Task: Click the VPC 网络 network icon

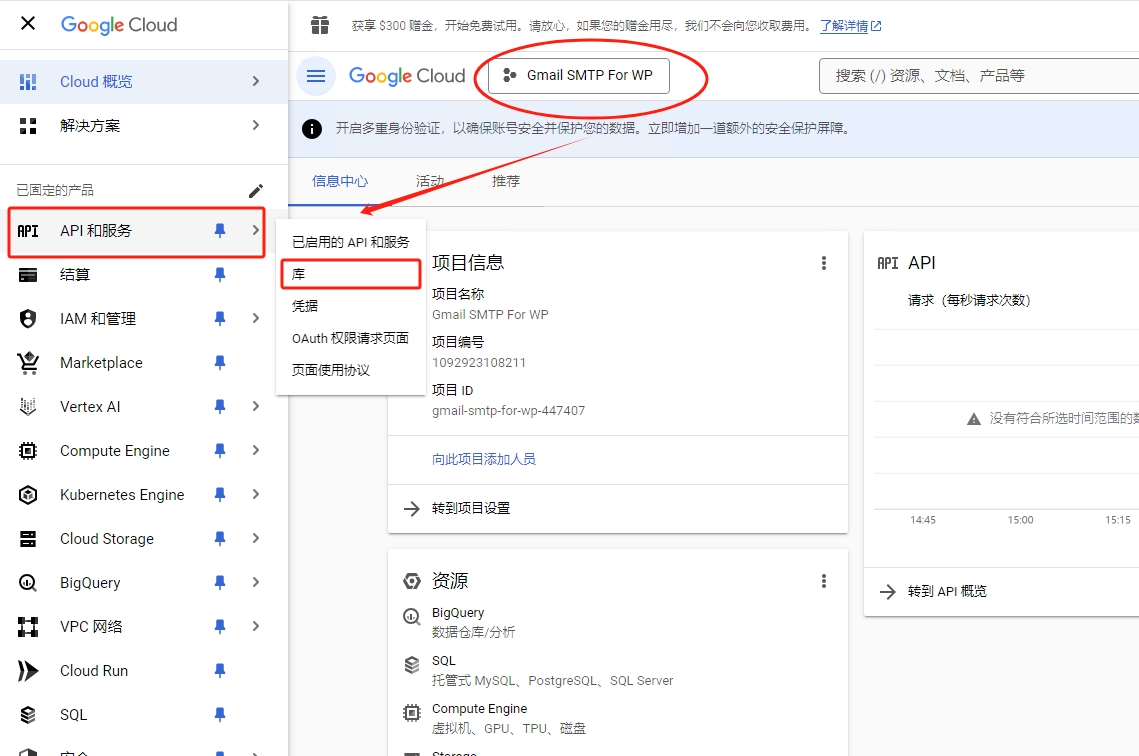Action: tap(28, 627)
